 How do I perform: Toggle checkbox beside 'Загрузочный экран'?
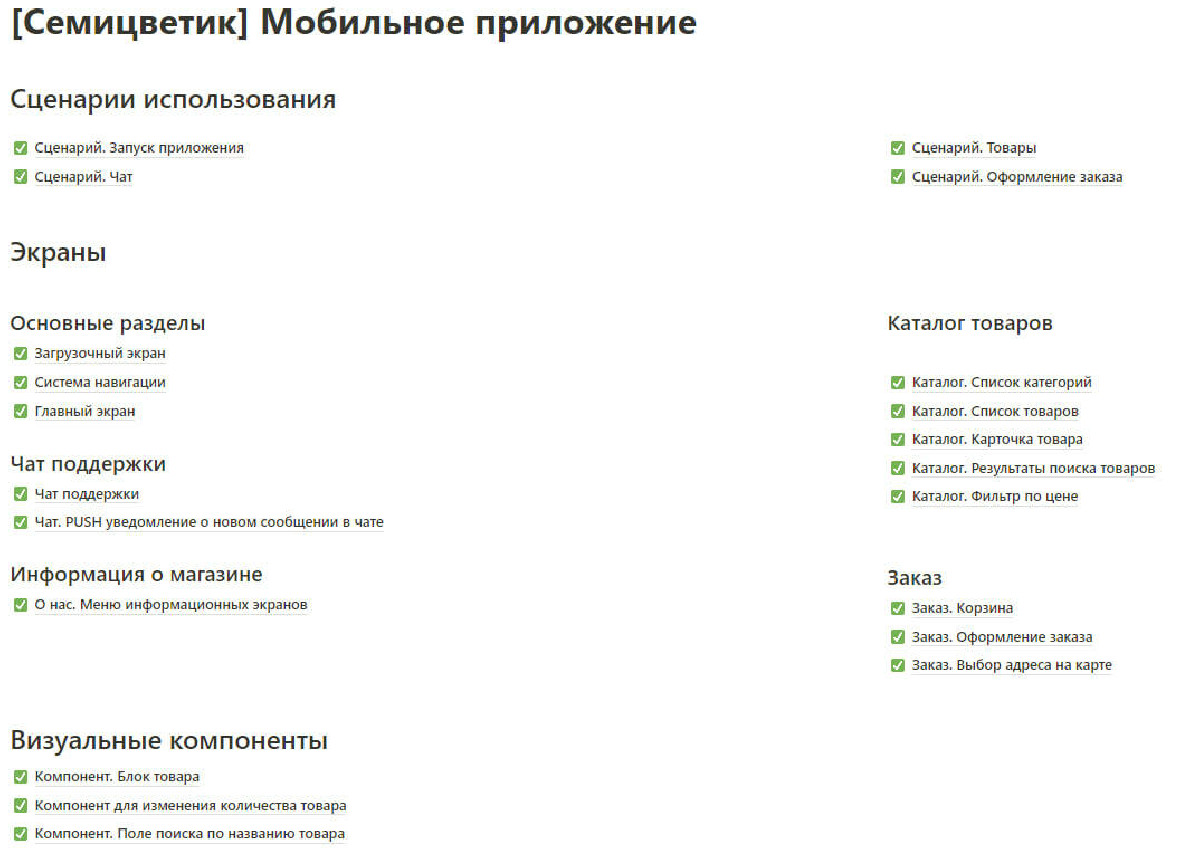pyautogui.click(x=20, y=353)
